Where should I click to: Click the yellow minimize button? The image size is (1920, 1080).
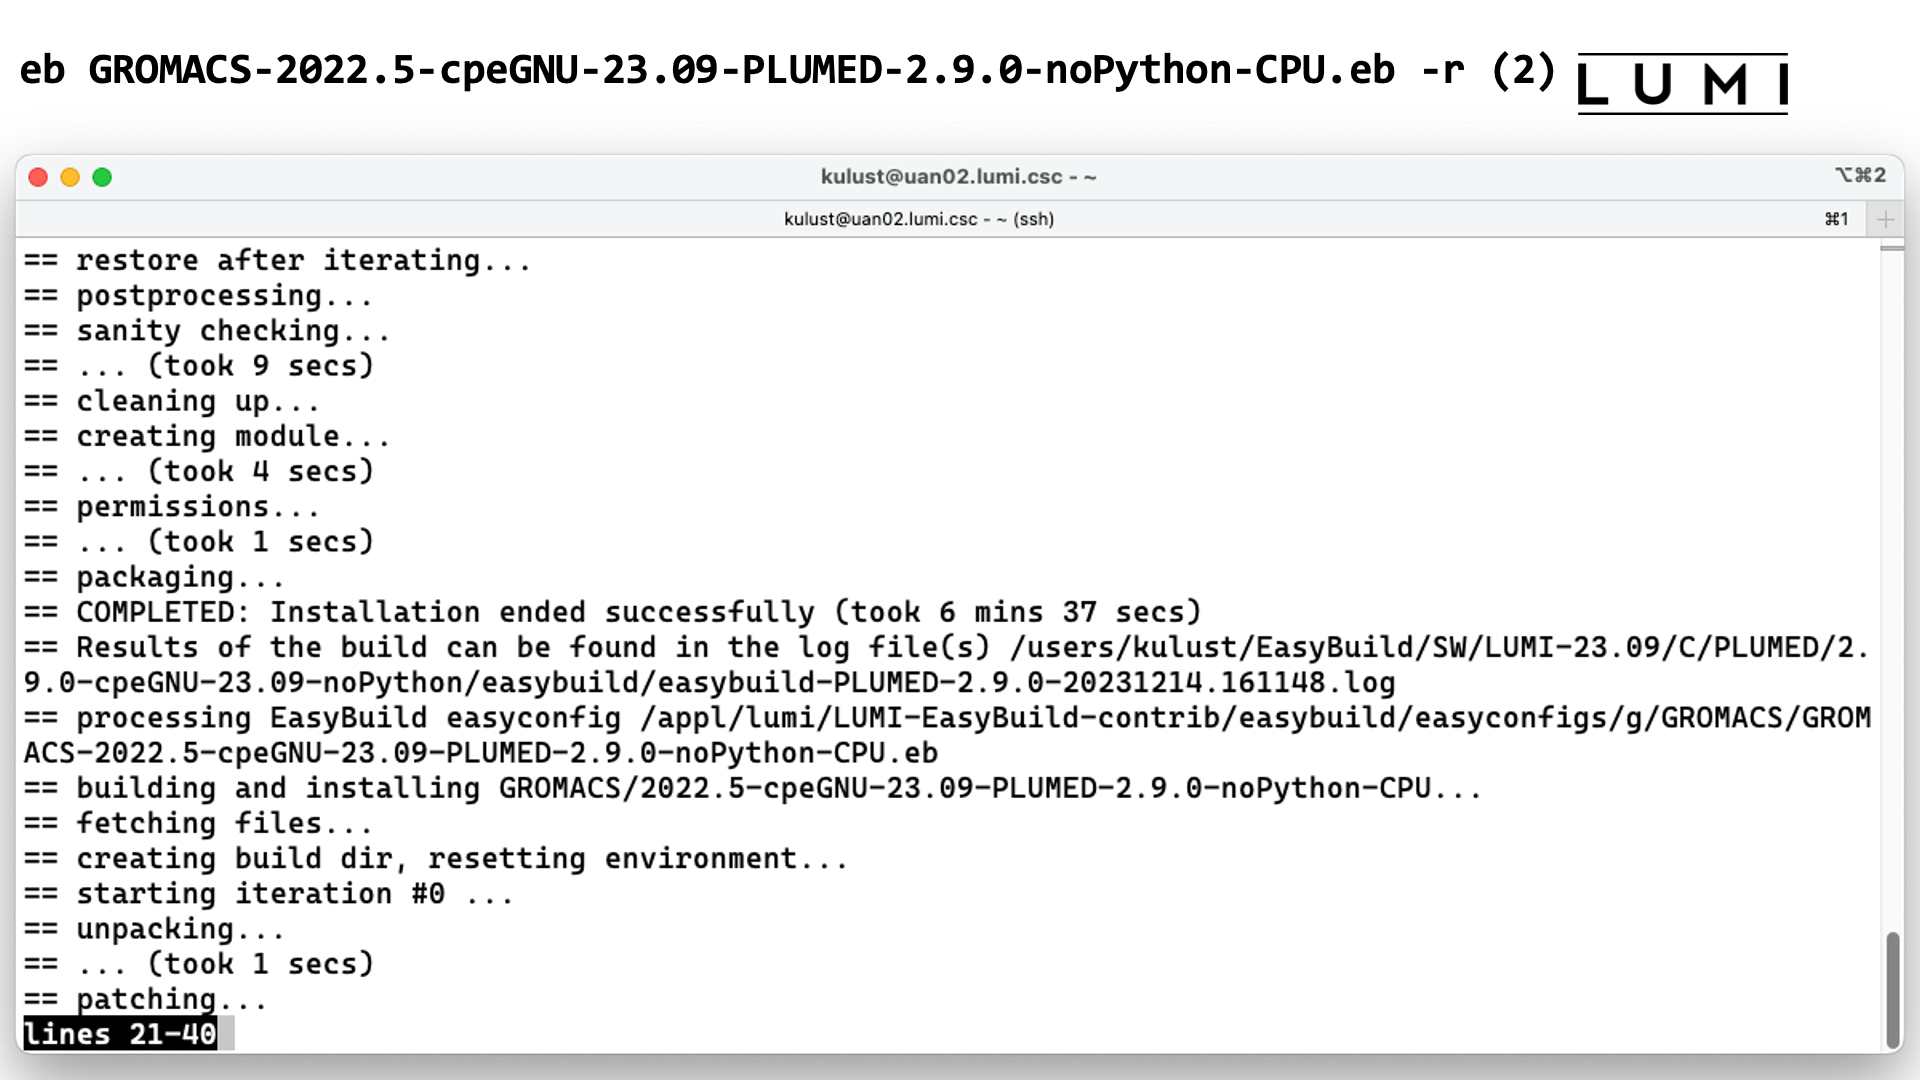click(70, 177)
